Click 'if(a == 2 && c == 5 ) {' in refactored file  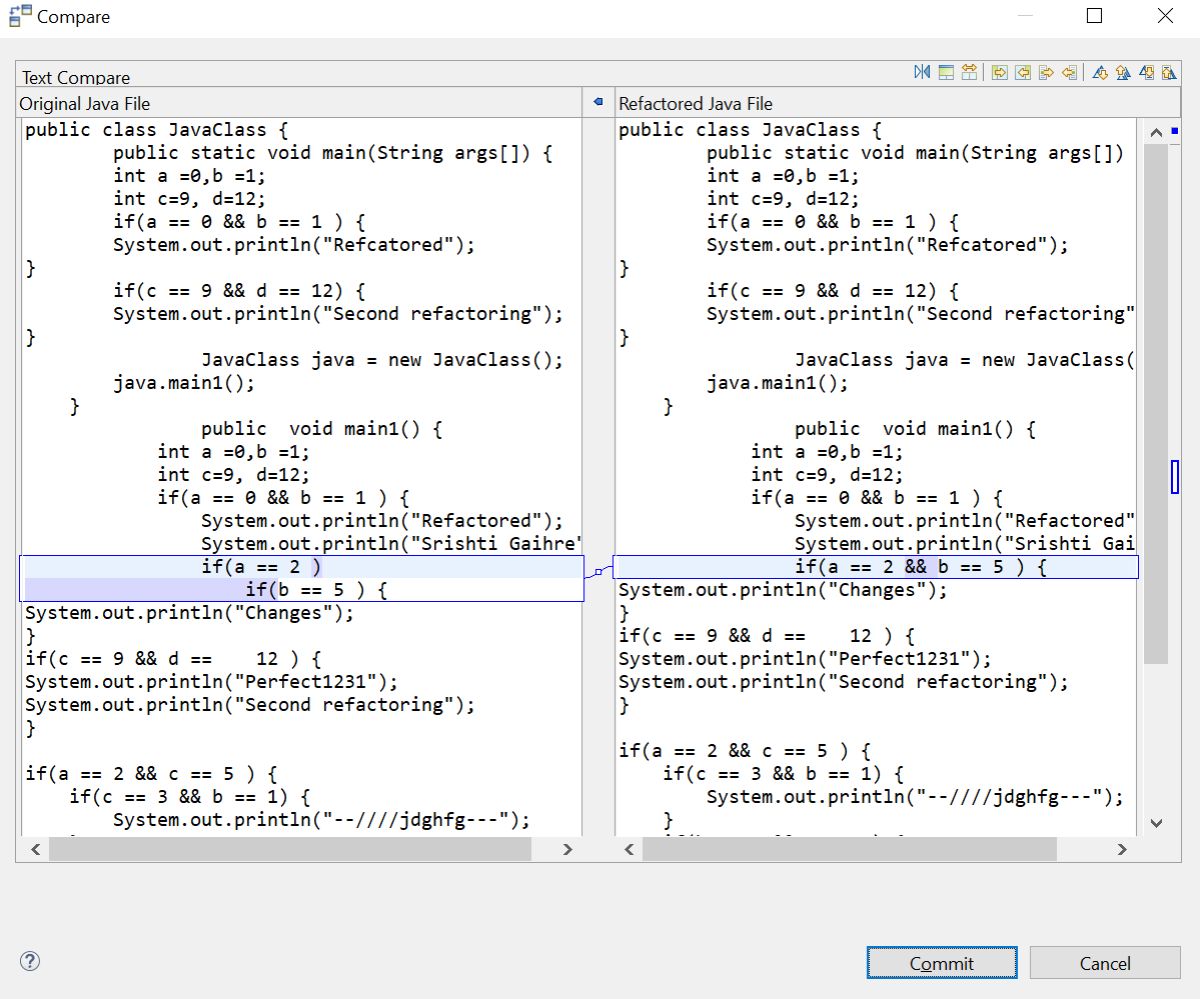point(745,751)
